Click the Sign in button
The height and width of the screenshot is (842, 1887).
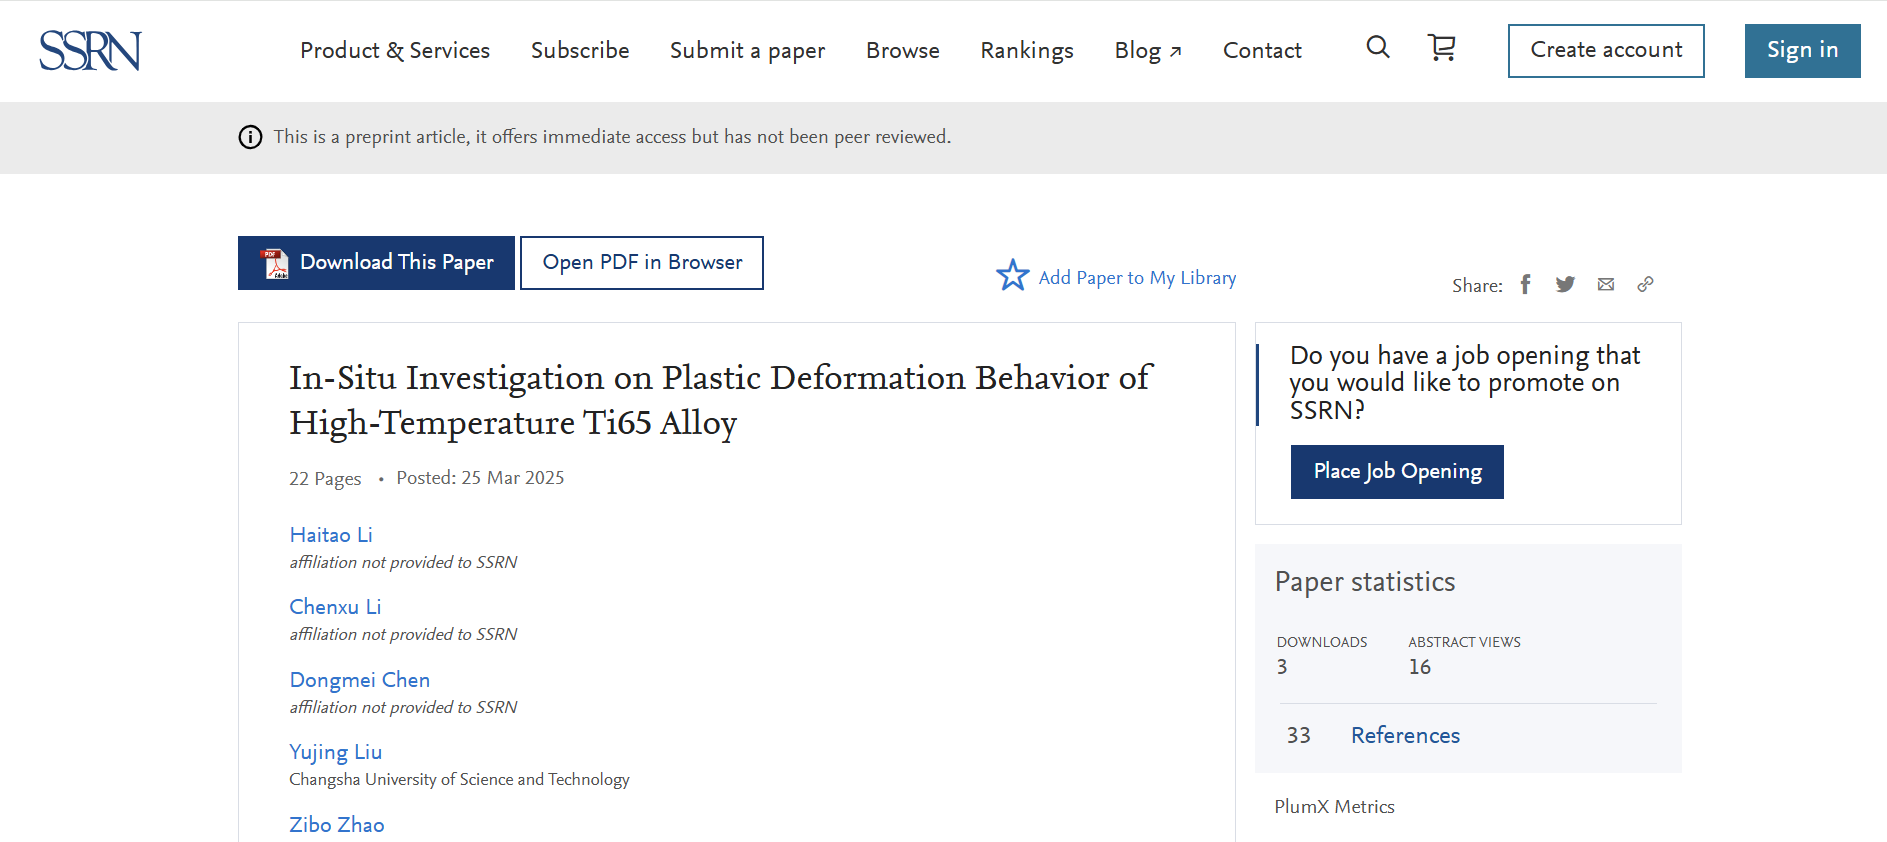tap(1802, 51)
